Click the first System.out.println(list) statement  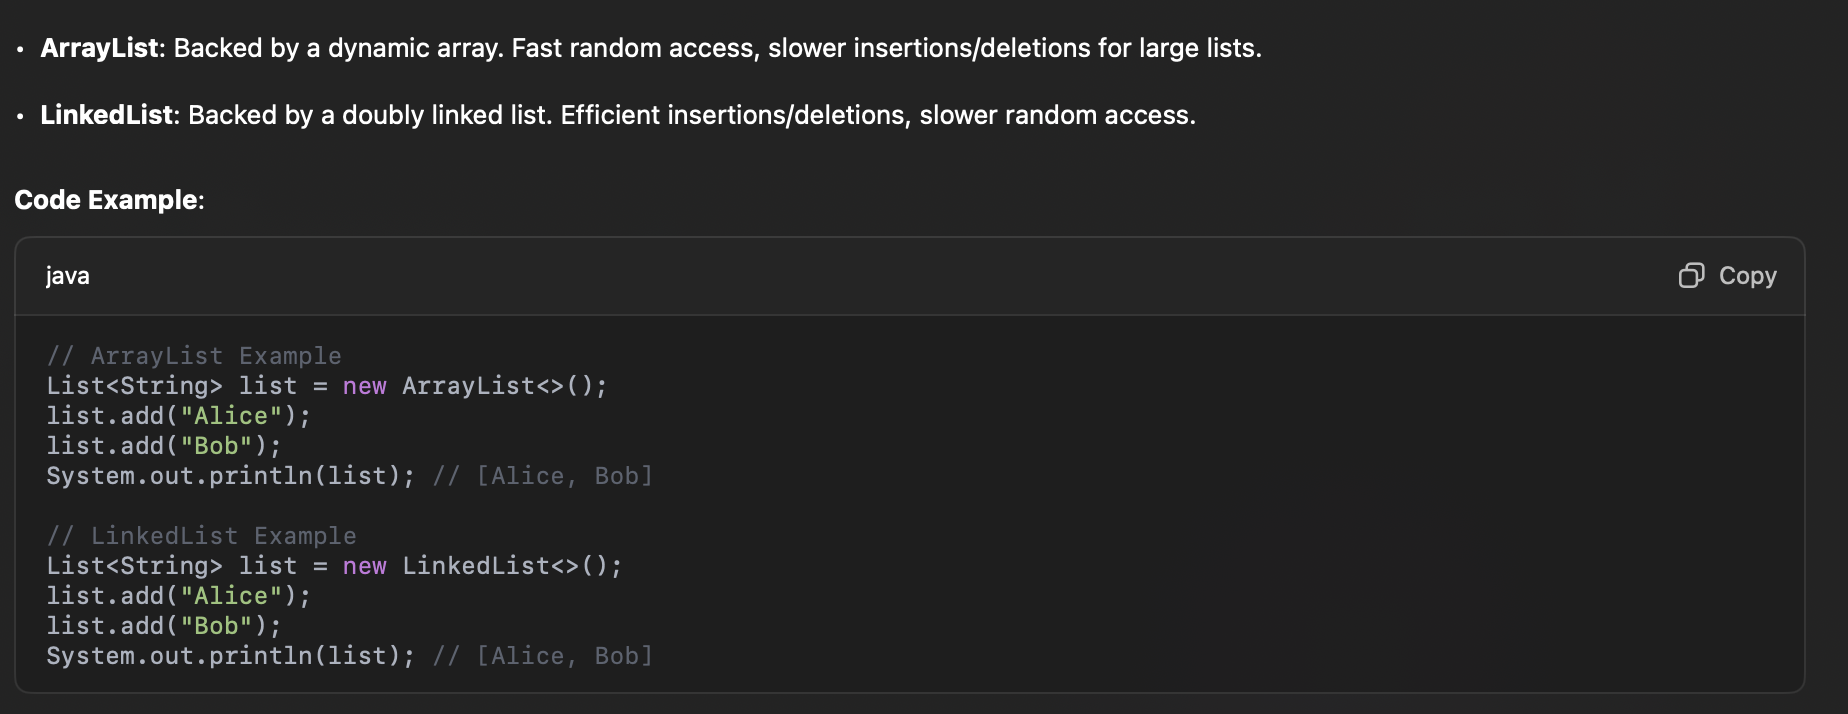(230, 476)
